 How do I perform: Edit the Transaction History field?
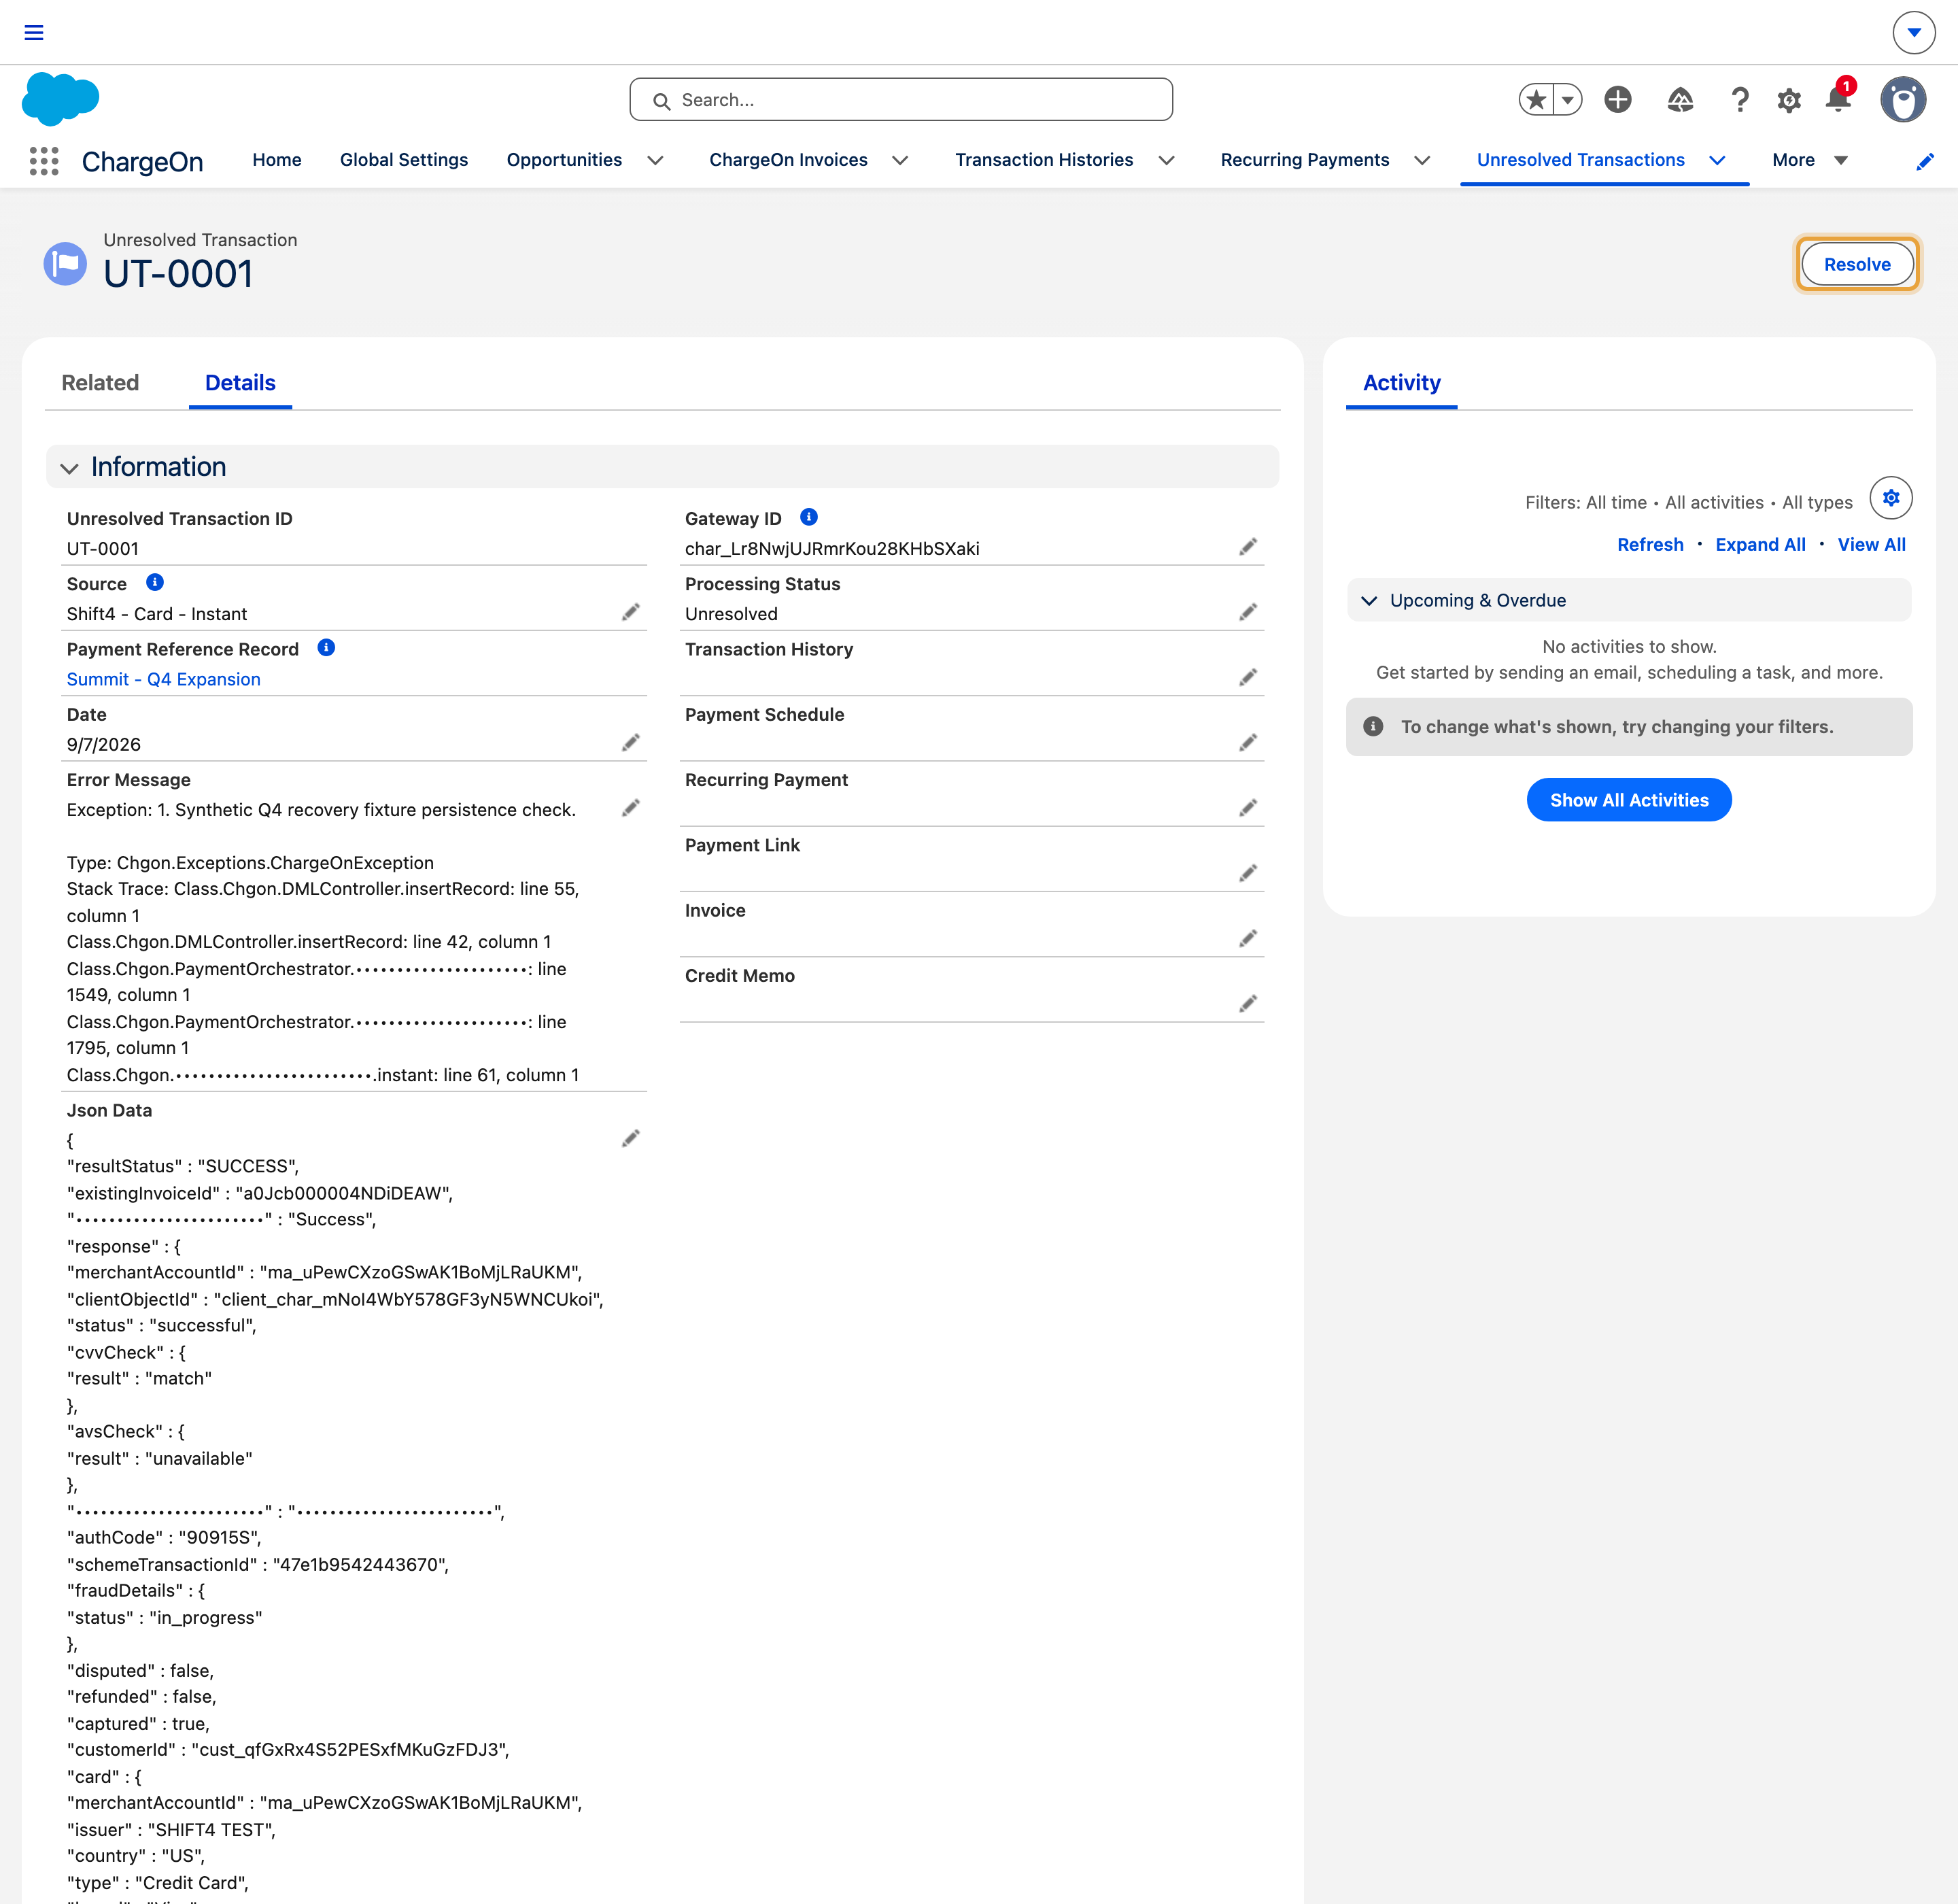pos(1248,677)
